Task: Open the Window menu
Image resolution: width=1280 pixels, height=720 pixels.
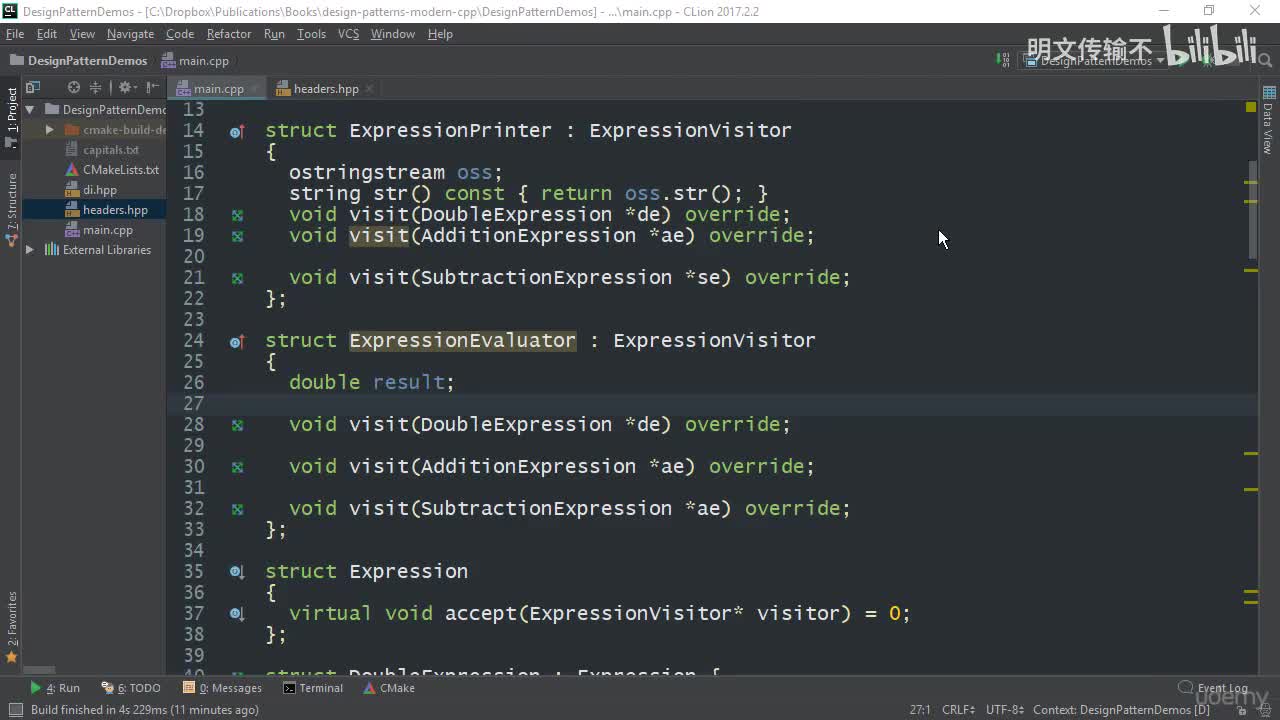Action: [x=393, y=34]
